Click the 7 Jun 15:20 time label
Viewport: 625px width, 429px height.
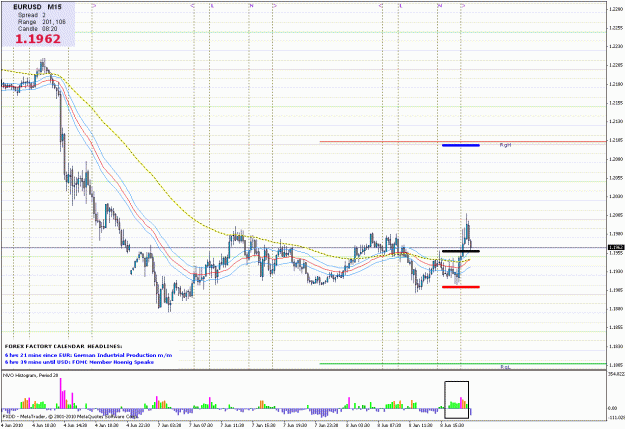263,425
